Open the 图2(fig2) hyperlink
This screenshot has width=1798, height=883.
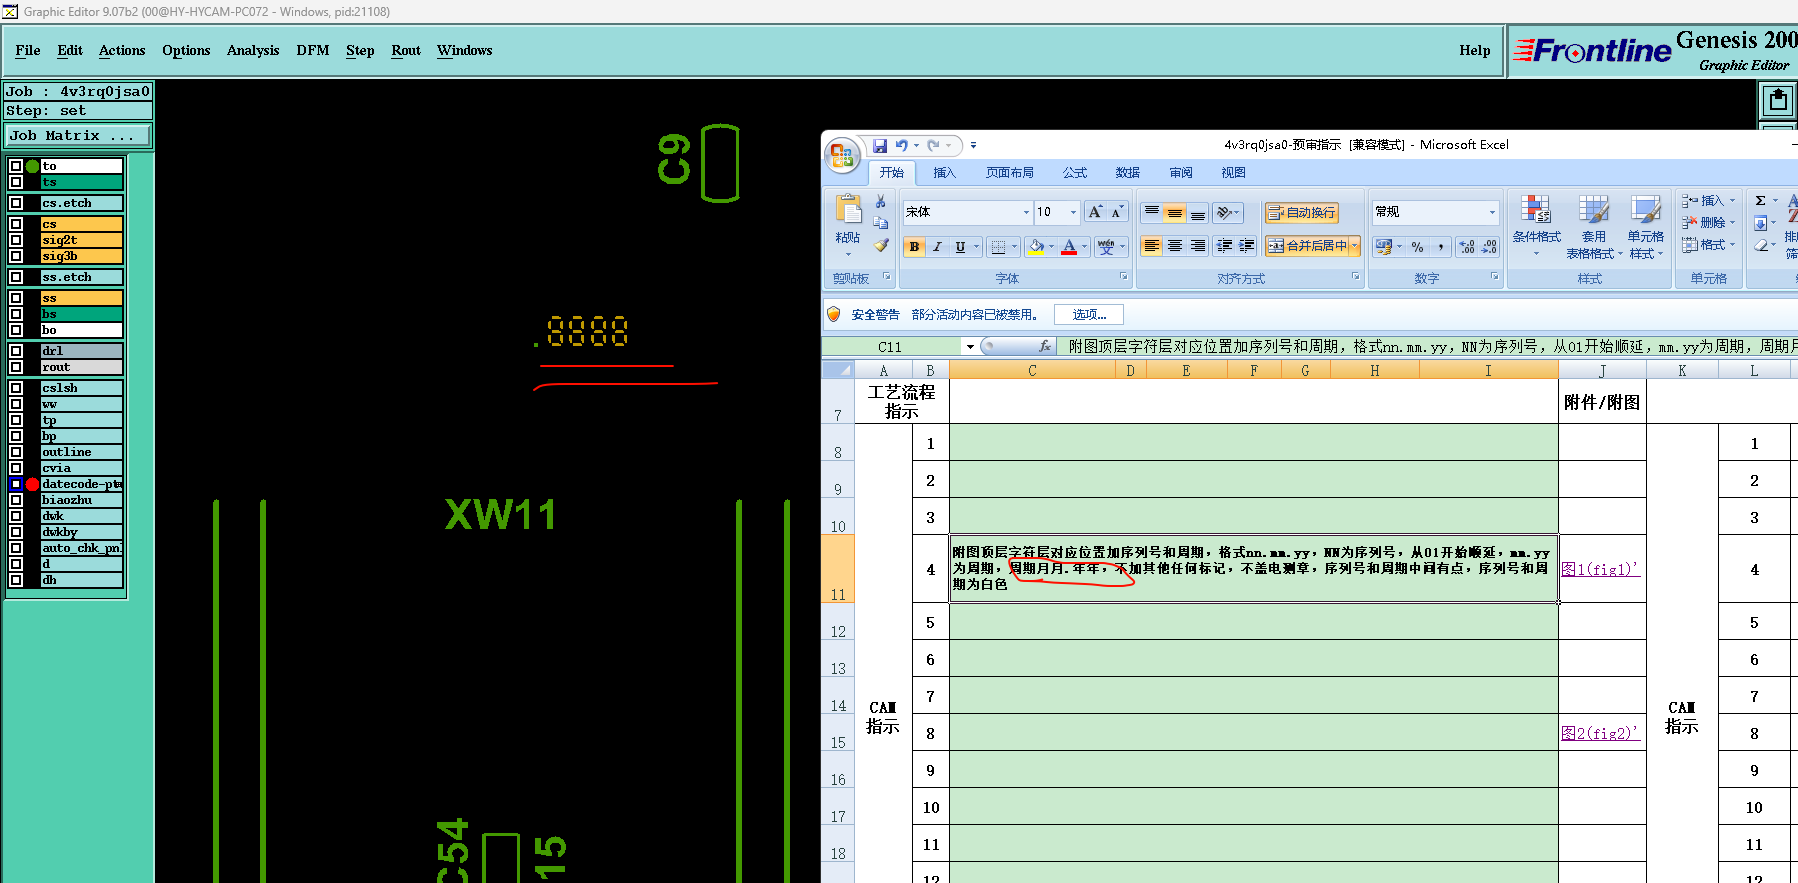(1600, 733)
